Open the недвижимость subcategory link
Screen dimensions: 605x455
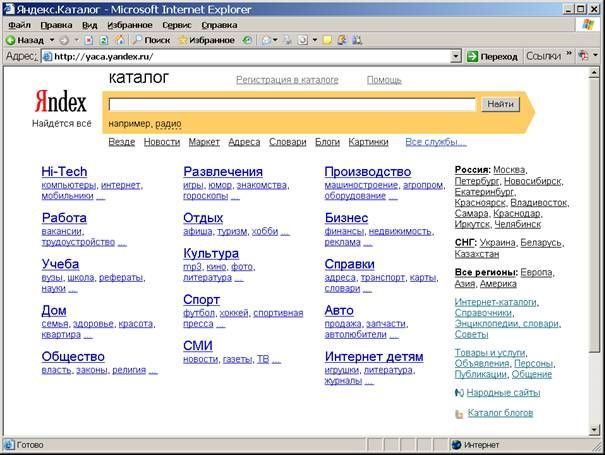point(400,232)
